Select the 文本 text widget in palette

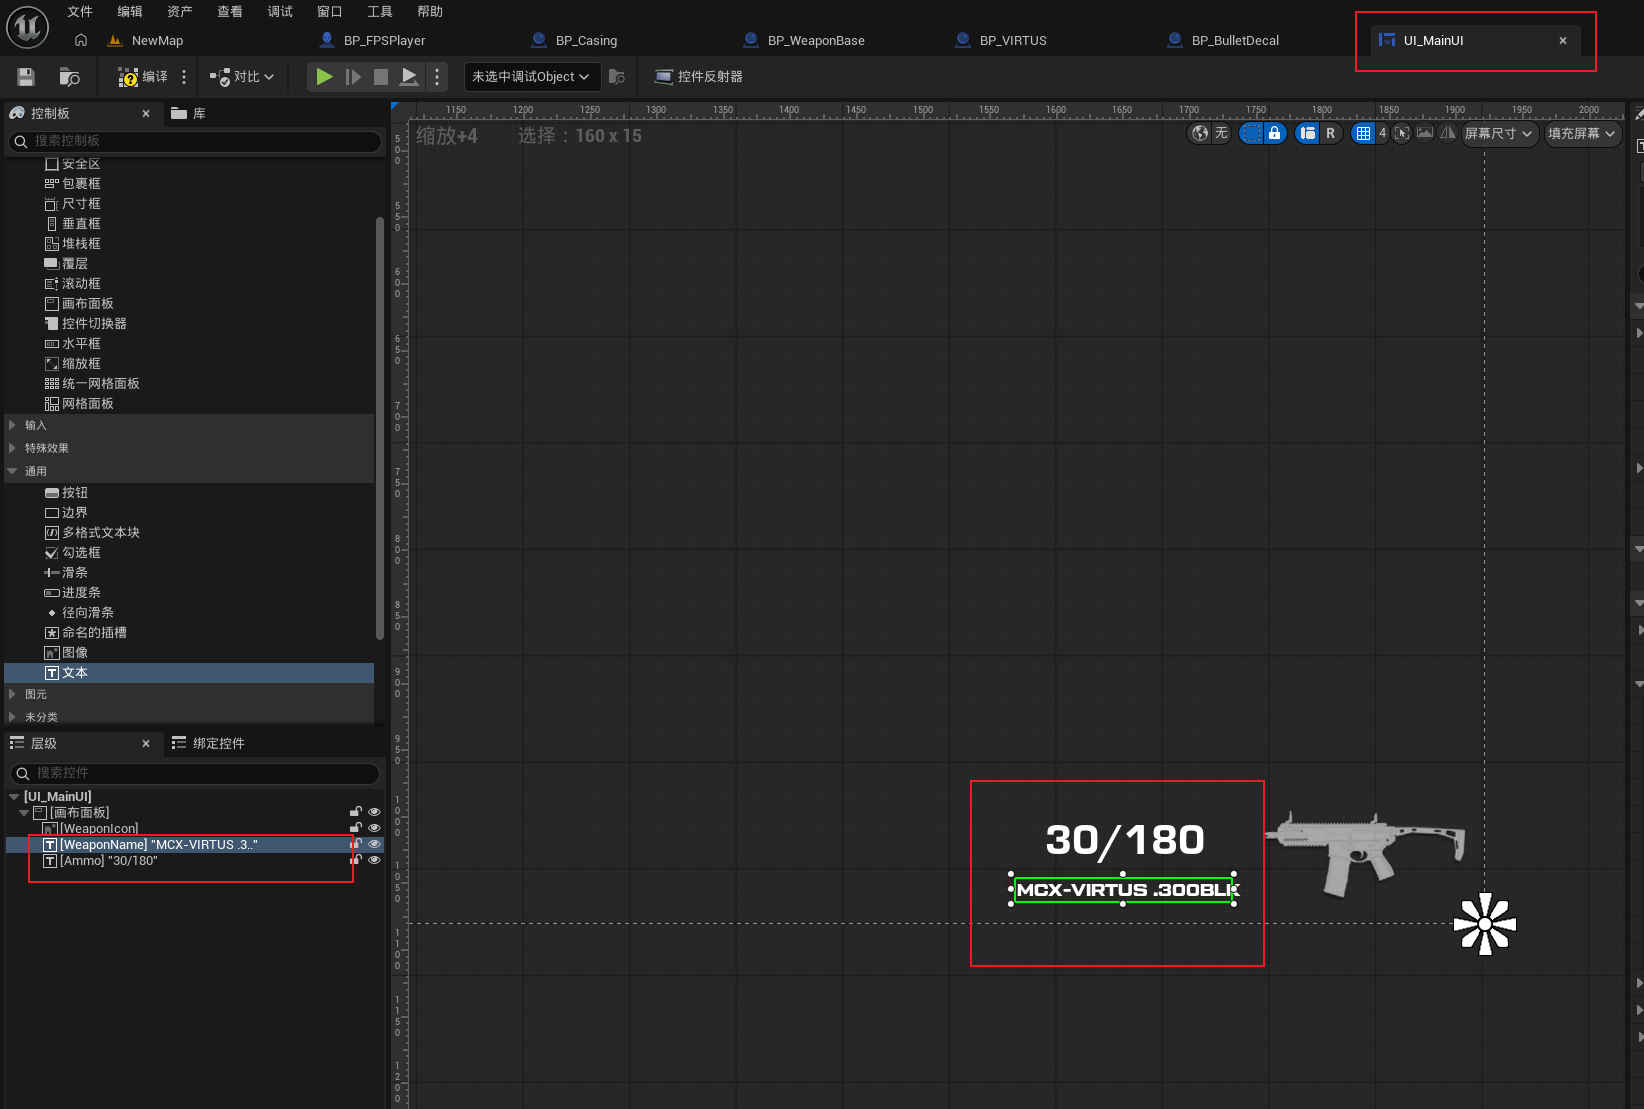point(189,673)
